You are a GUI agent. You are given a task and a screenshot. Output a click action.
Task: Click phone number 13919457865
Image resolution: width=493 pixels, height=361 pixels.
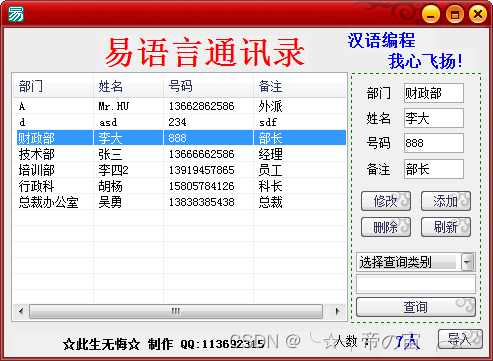(201, 170)
